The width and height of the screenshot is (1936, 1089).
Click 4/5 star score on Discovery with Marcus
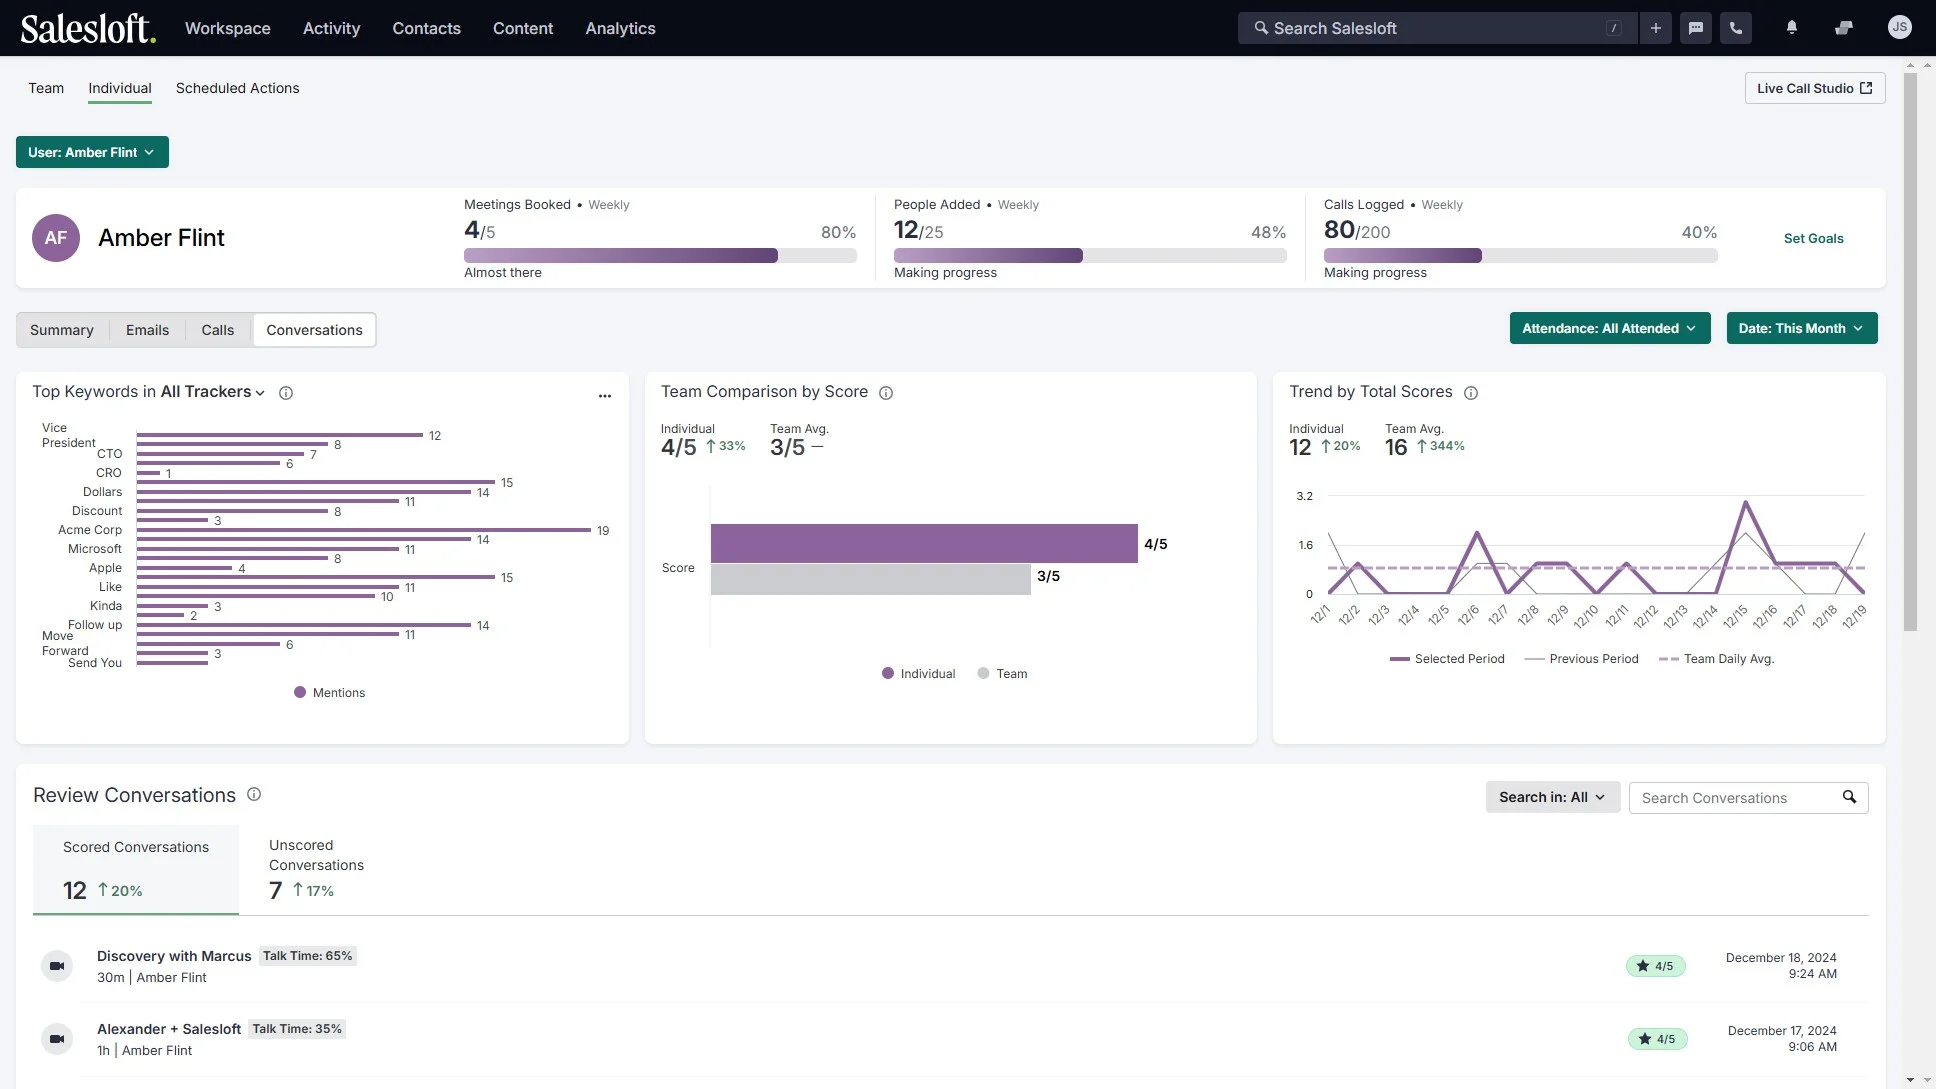1656,966
